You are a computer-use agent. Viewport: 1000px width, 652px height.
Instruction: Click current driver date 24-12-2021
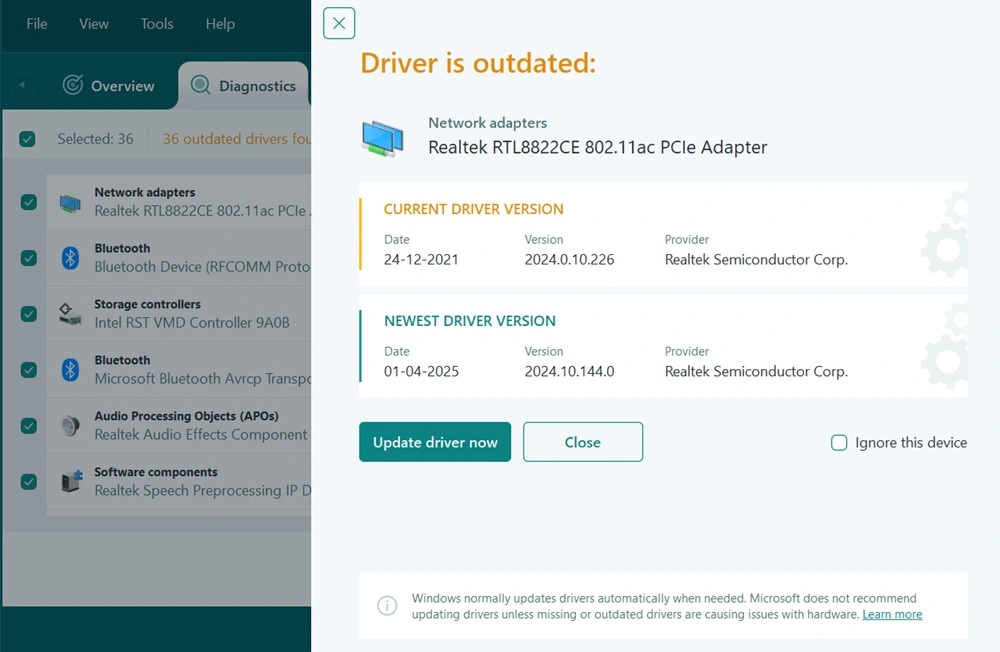(421, 260)
